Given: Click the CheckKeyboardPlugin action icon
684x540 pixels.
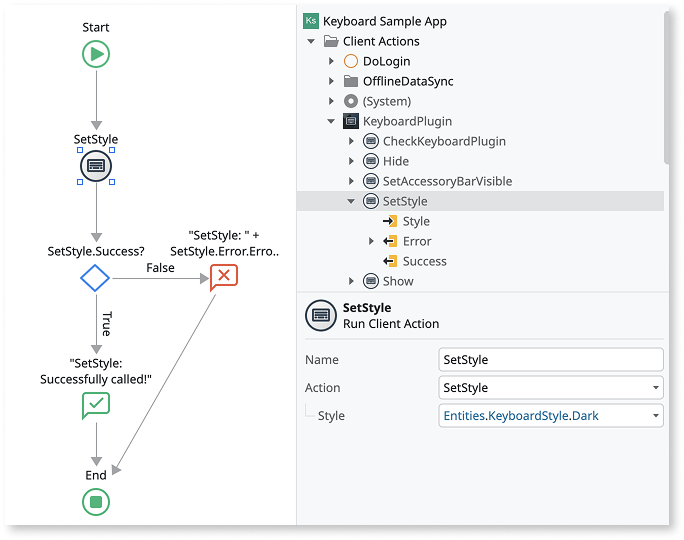Looking at the screenshot, I should pyautogui.click(x=371, y=141).
